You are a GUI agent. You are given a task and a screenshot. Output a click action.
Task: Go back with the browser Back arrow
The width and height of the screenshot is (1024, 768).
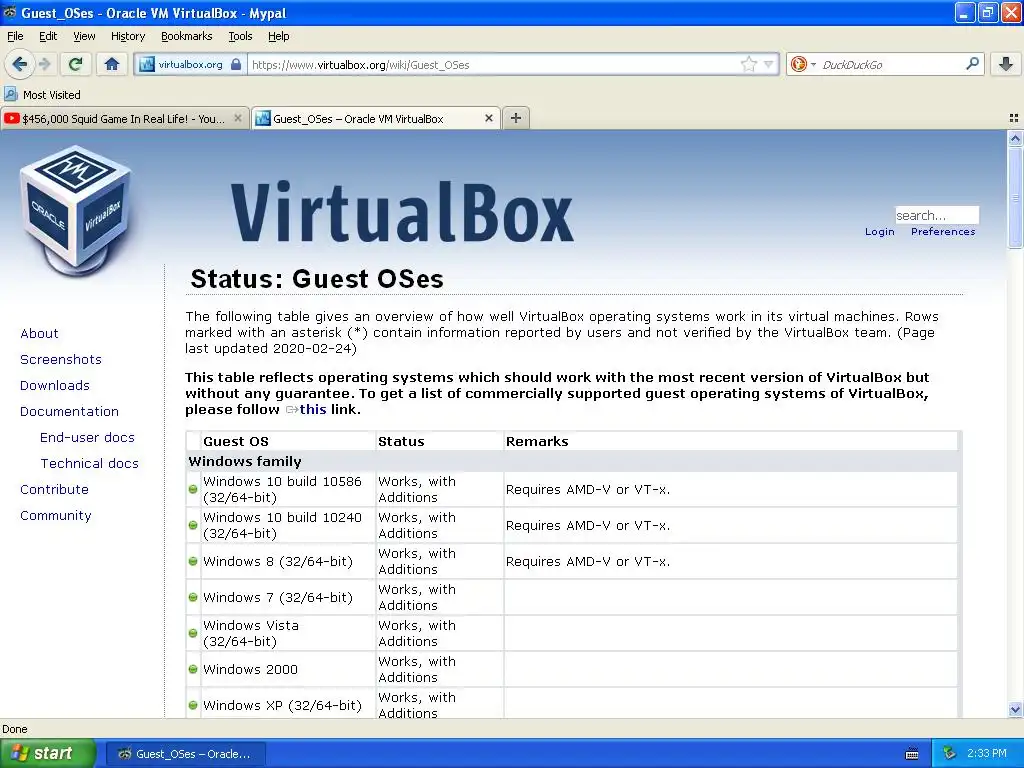(x=19, y=64)
